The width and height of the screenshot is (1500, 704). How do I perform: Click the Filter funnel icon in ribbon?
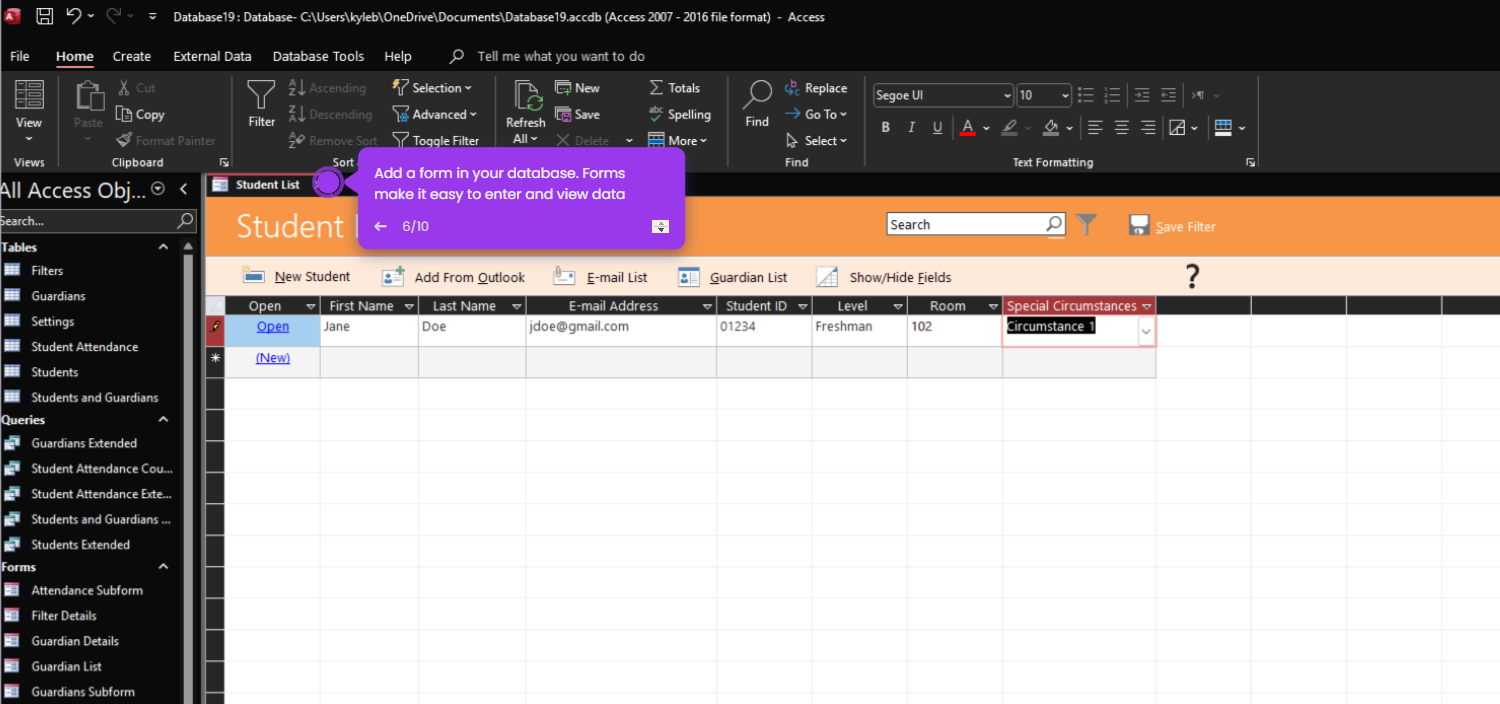pyautogui.click(x=261, y=105)
